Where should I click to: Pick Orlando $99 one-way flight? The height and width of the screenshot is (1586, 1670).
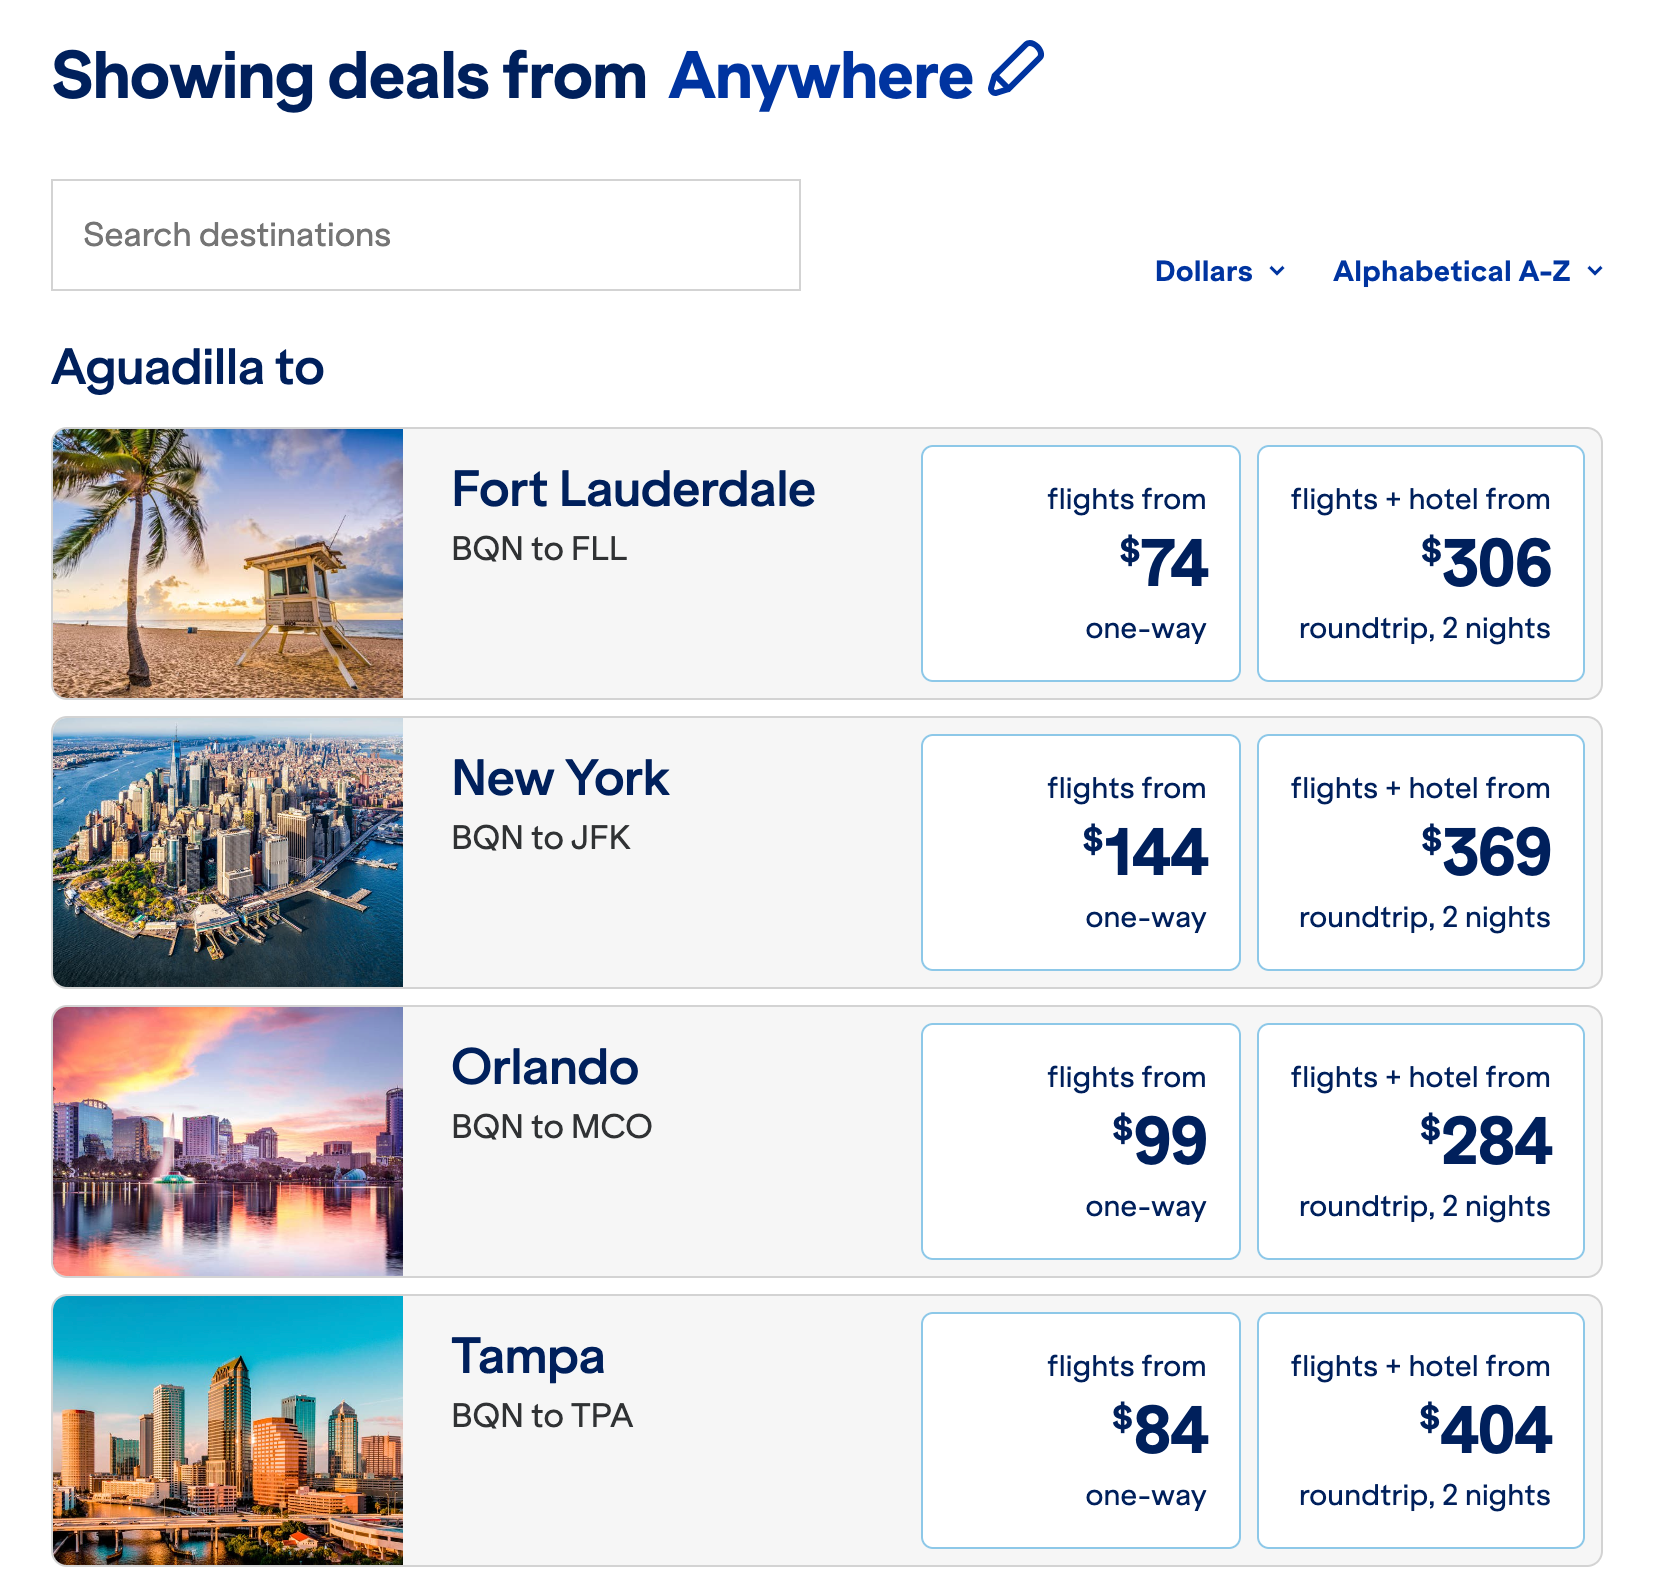[x=1080, y=1141]
